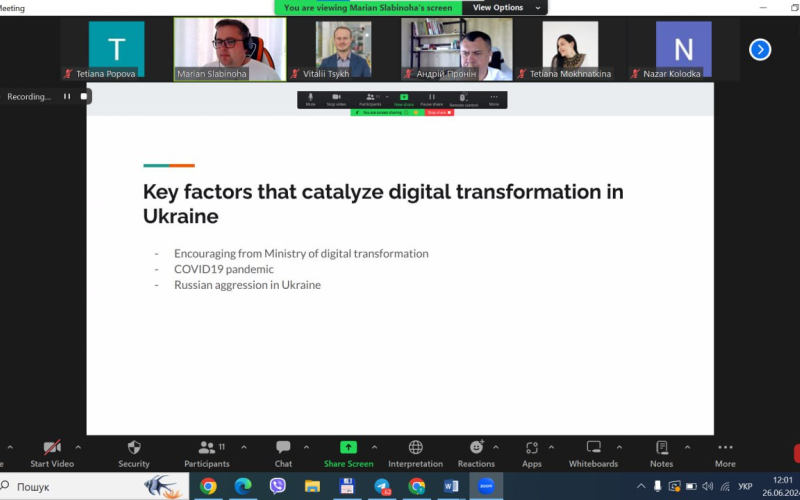Click Participants in the shared screen toolbar
This screenshot has height=500, width=800.
coord(370,99)
